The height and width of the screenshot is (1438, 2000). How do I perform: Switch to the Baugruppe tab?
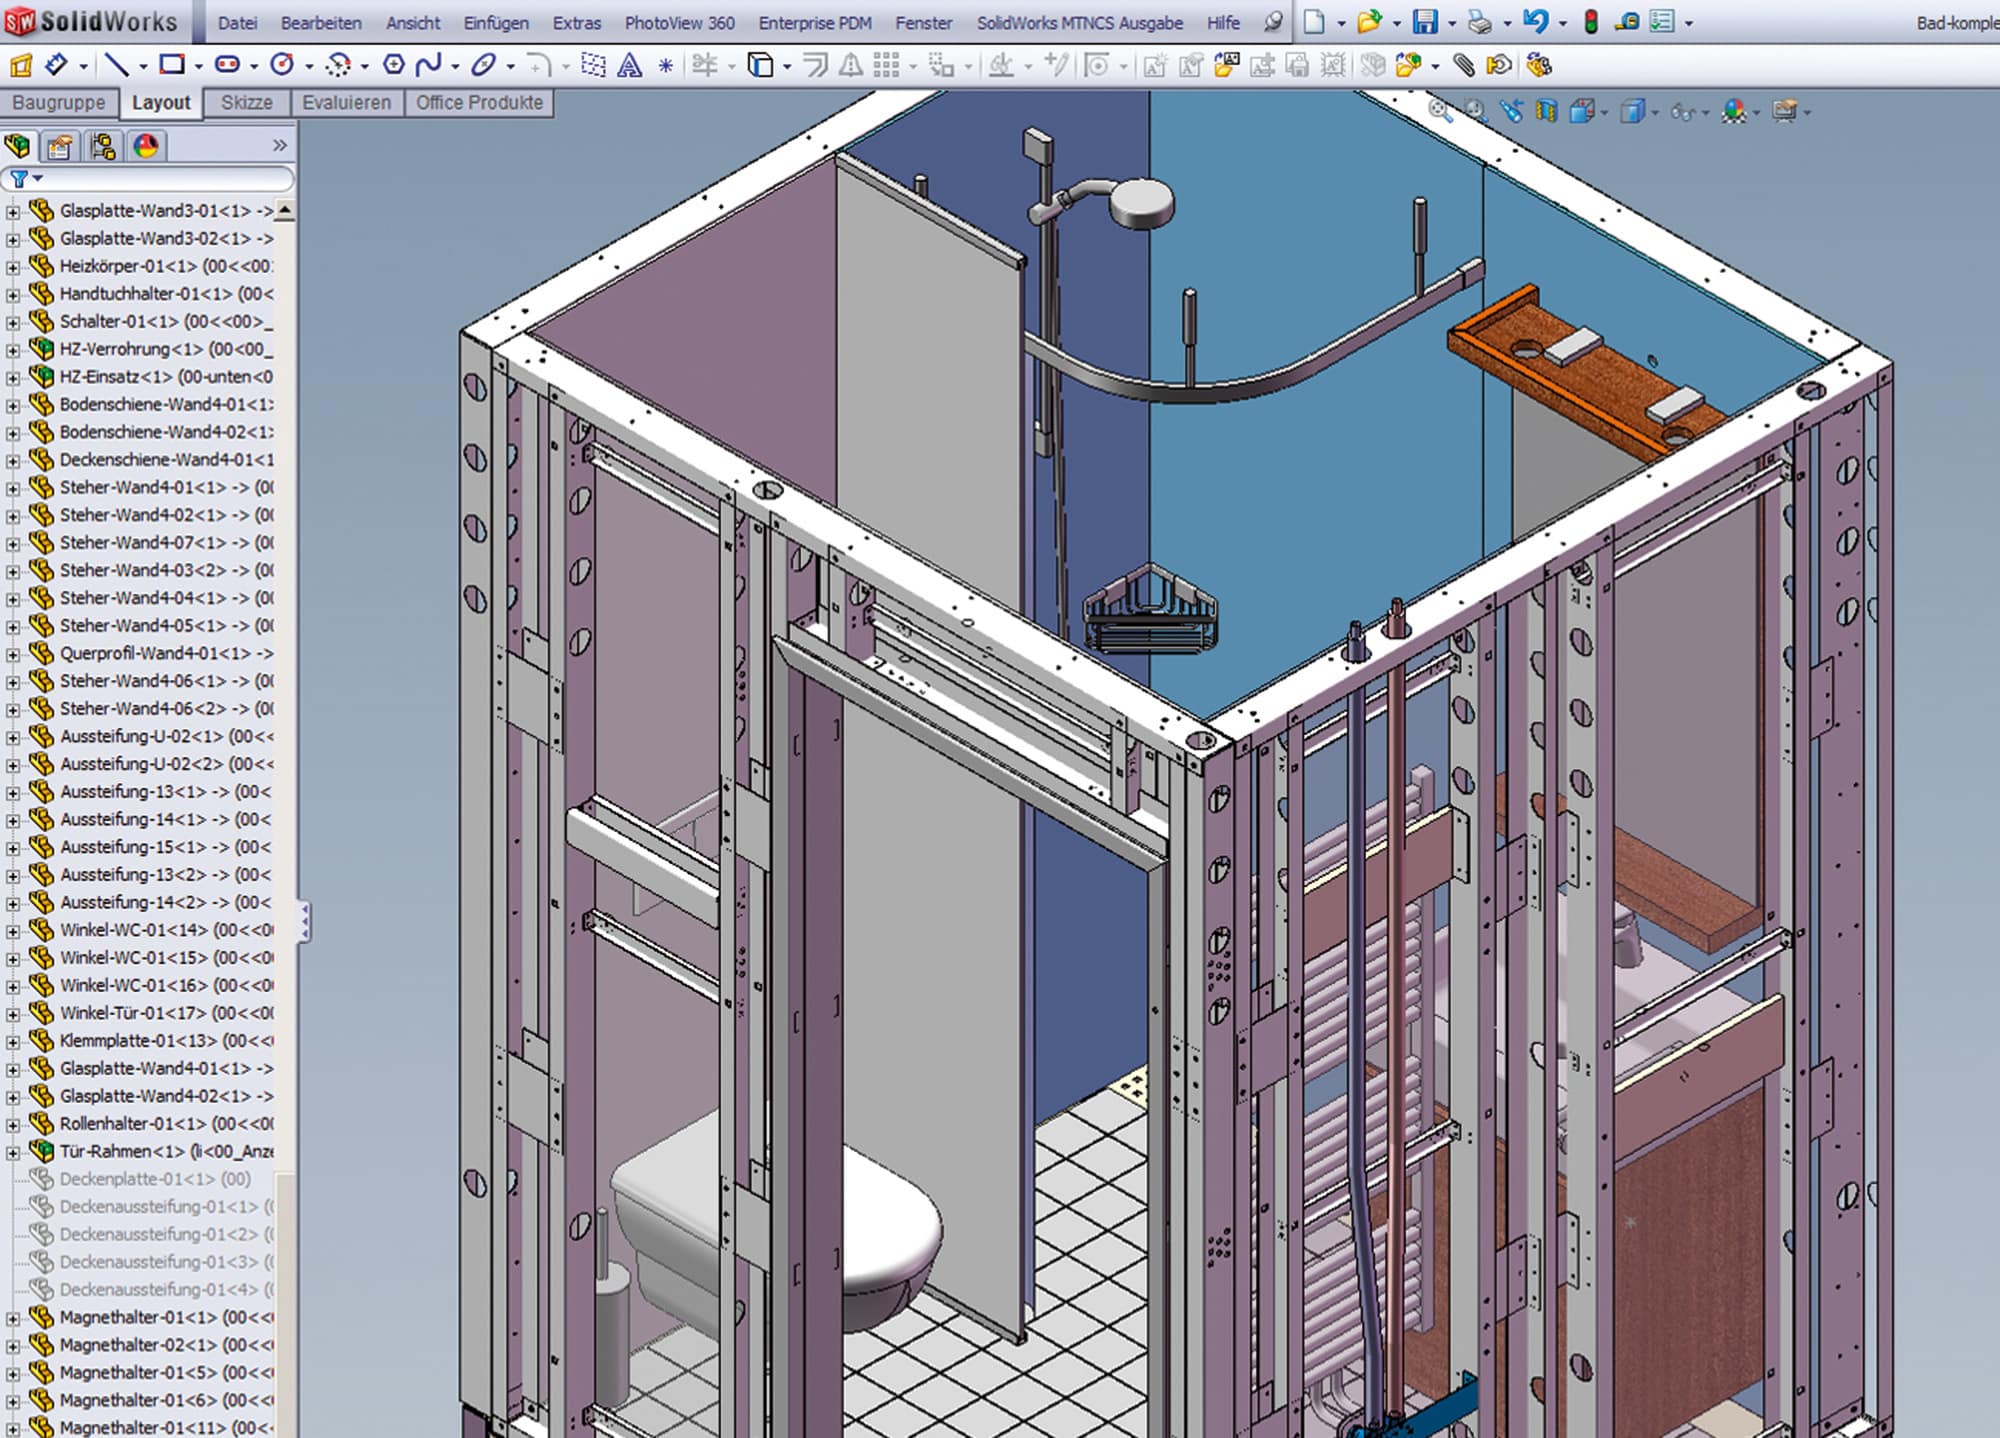click(x=58, y=103)
